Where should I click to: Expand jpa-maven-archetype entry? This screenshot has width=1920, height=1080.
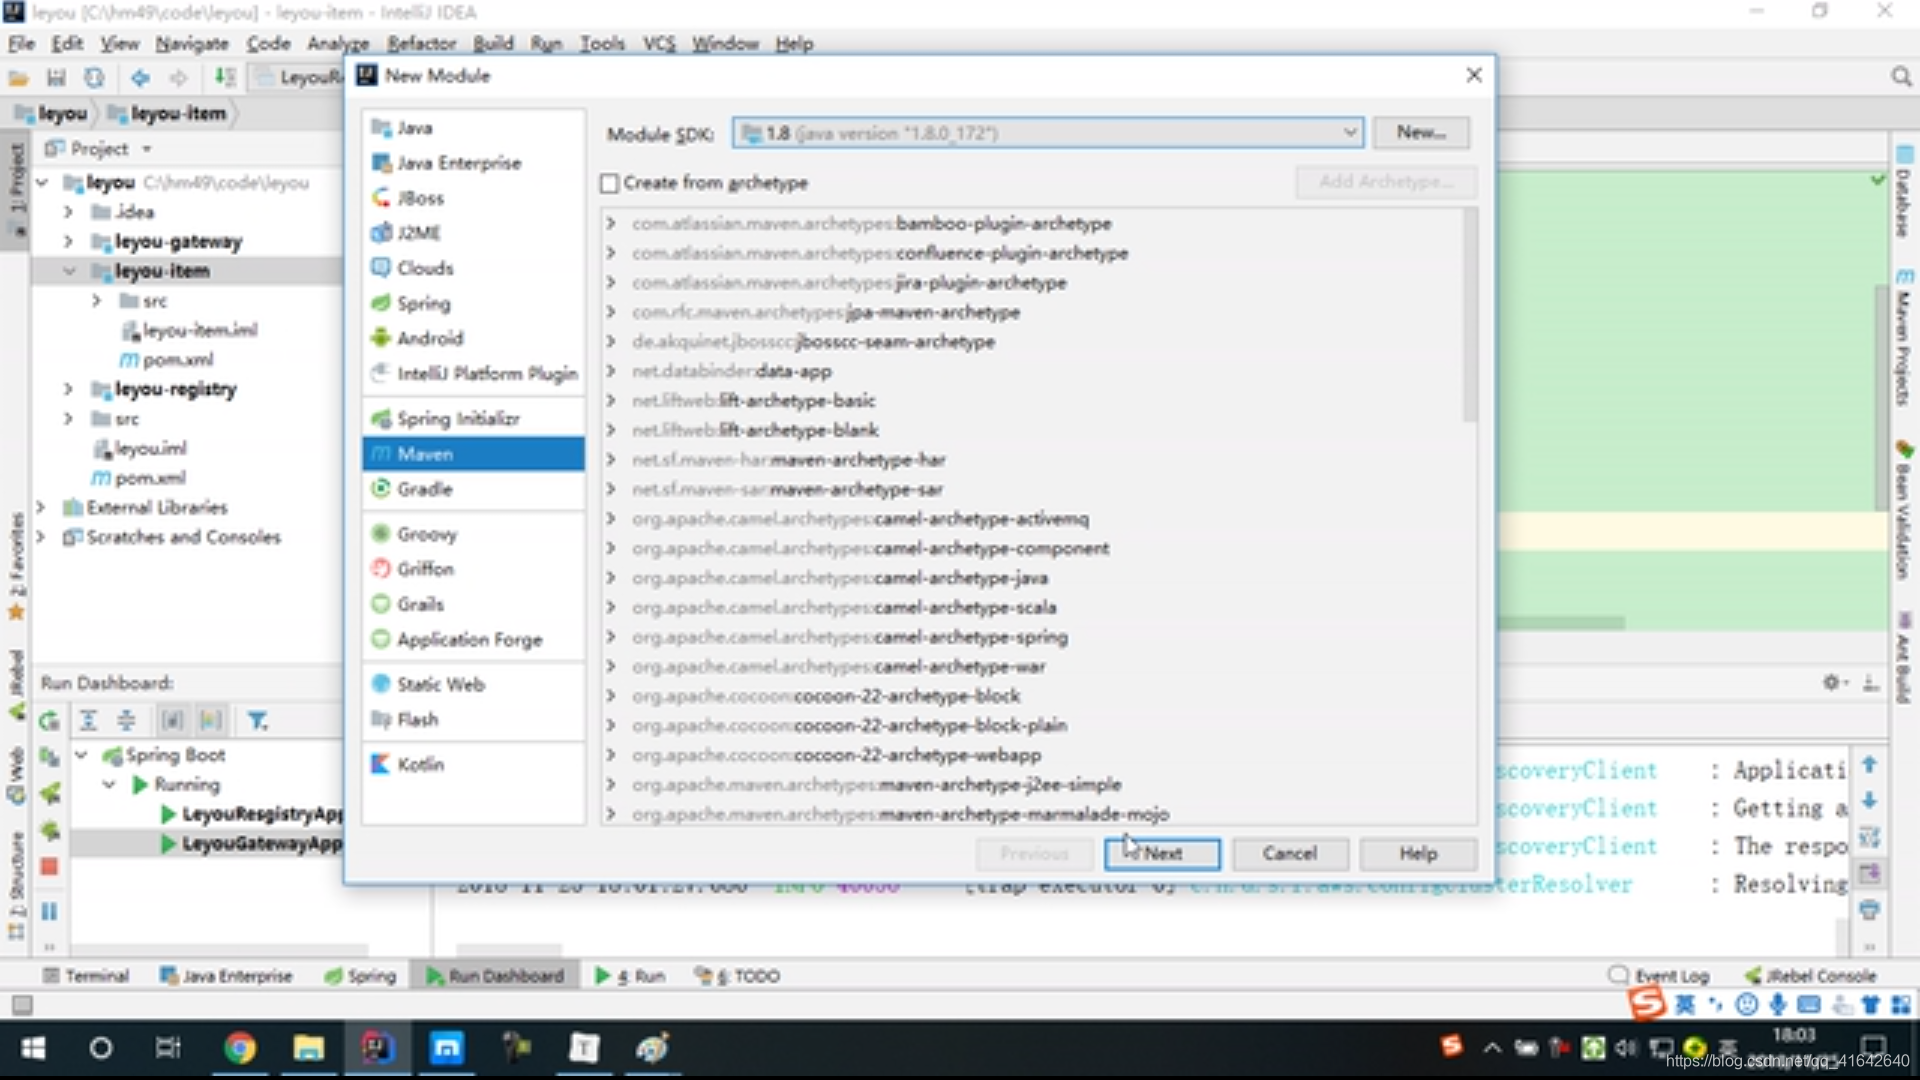pyautogui.click(x=610, y=312)
